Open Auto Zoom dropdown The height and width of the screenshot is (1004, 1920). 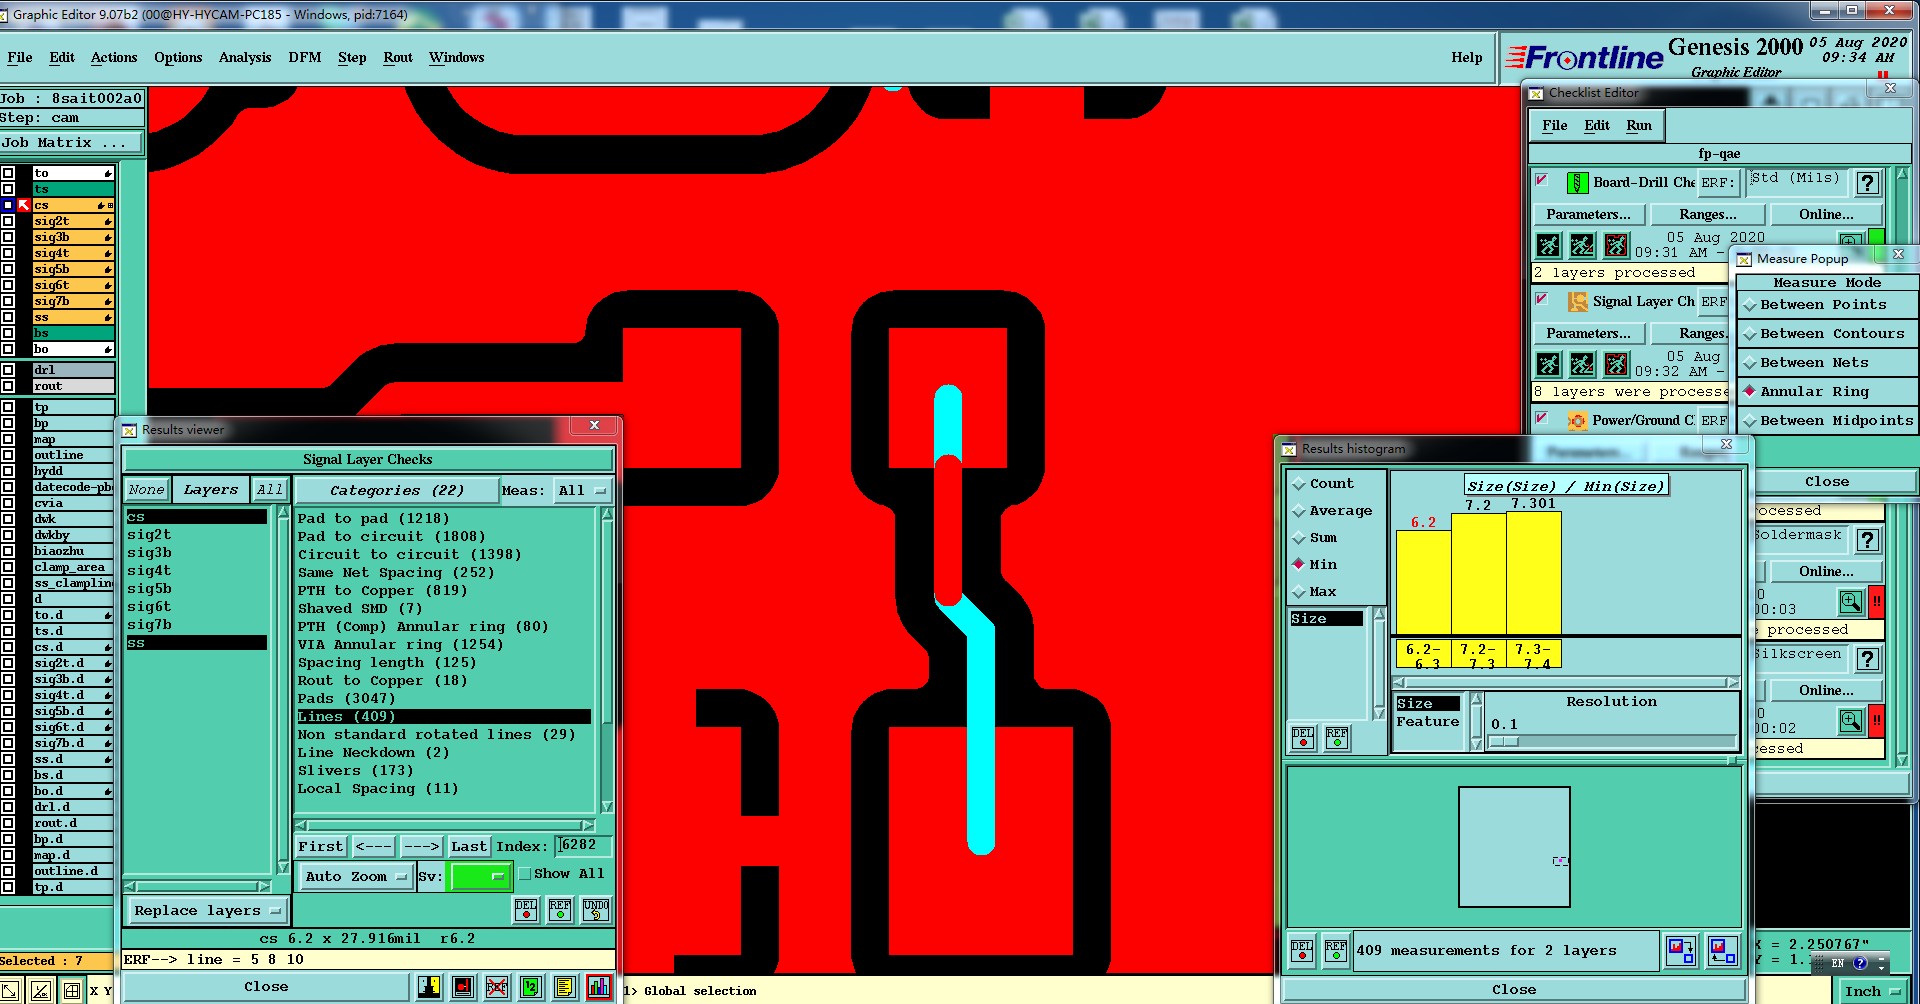coord(356,876)
